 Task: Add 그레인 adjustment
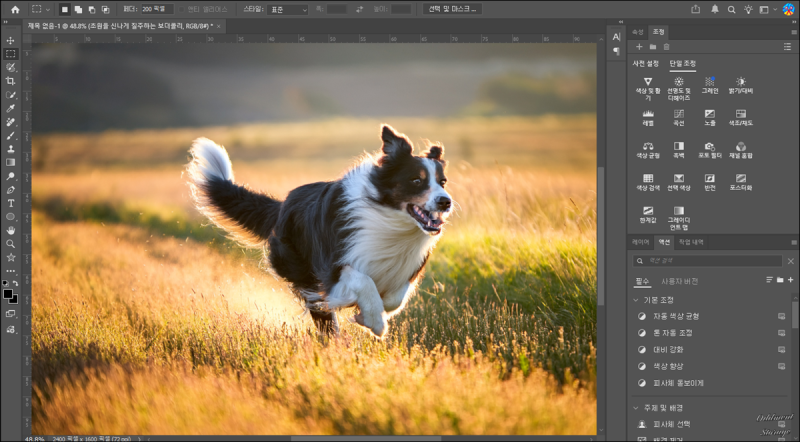pyautogui.click(x=710, y=85)
